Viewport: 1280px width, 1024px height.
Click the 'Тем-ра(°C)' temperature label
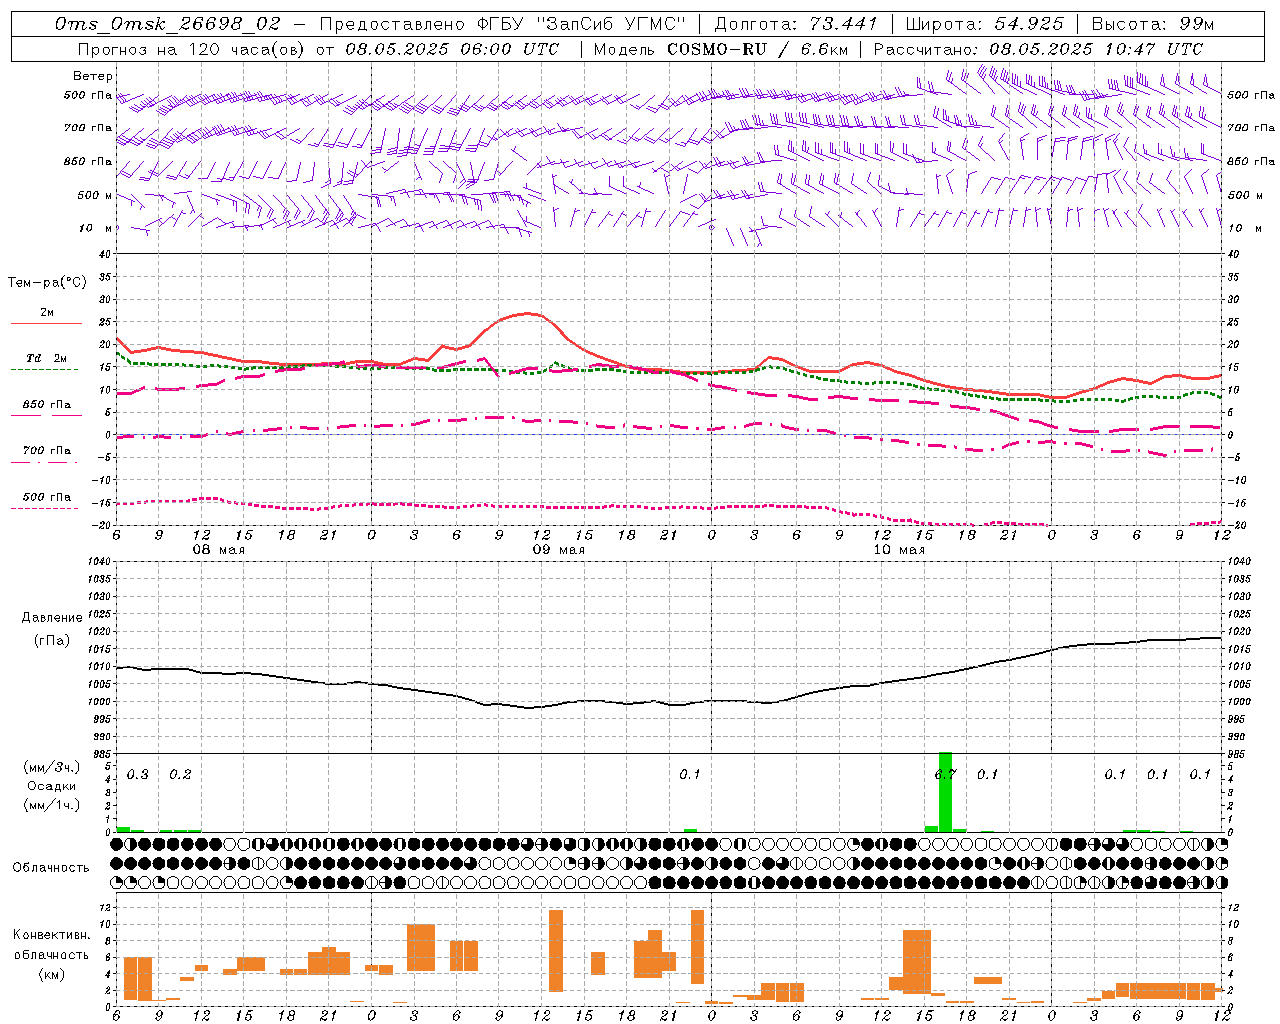[x=47, y=283]
